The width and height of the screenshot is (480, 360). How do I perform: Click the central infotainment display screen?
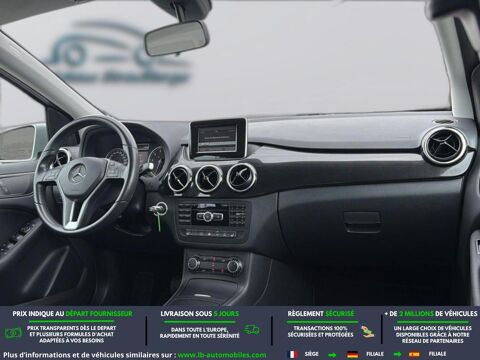point(217,138)
